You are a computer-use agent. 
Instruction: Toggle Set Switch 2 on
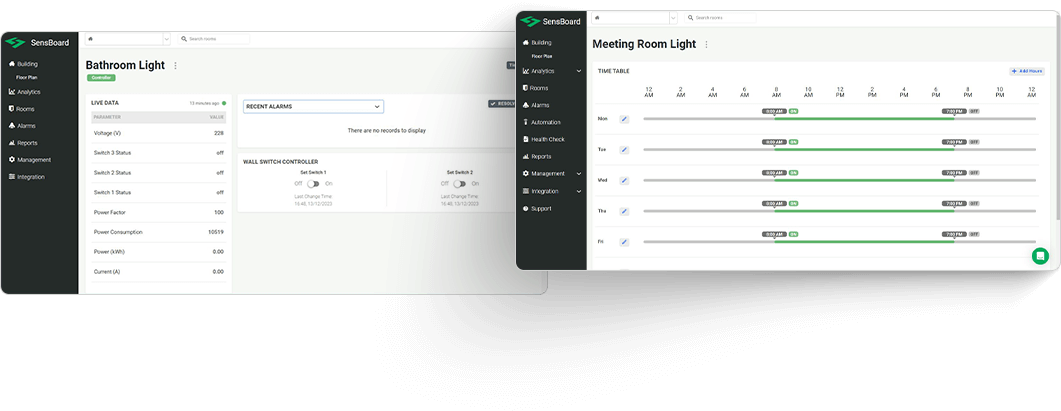(x=460, y=183)
